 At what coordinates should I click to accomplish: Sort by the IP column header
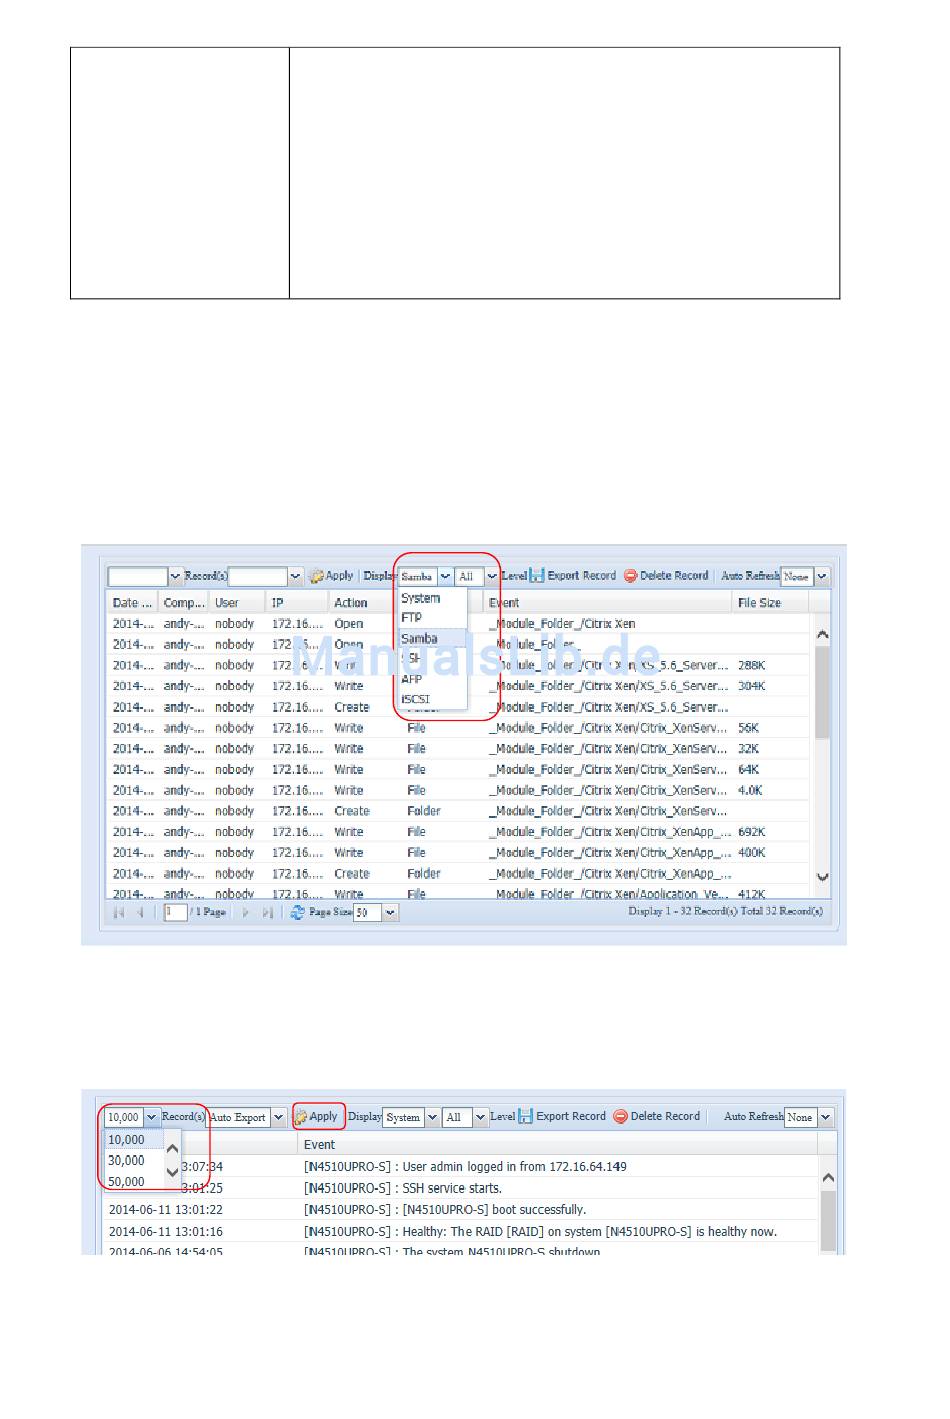click(x=298, y=603)
